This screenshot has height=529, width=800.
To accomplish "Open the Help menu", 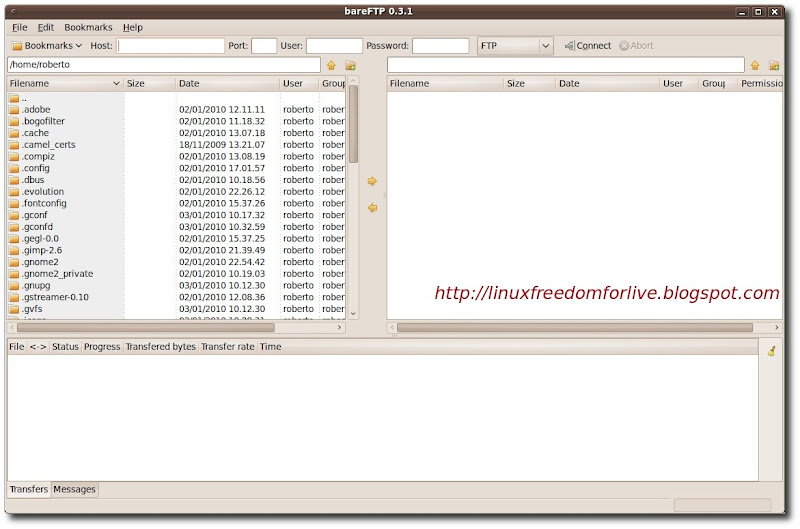I will [x=133, y=27].
